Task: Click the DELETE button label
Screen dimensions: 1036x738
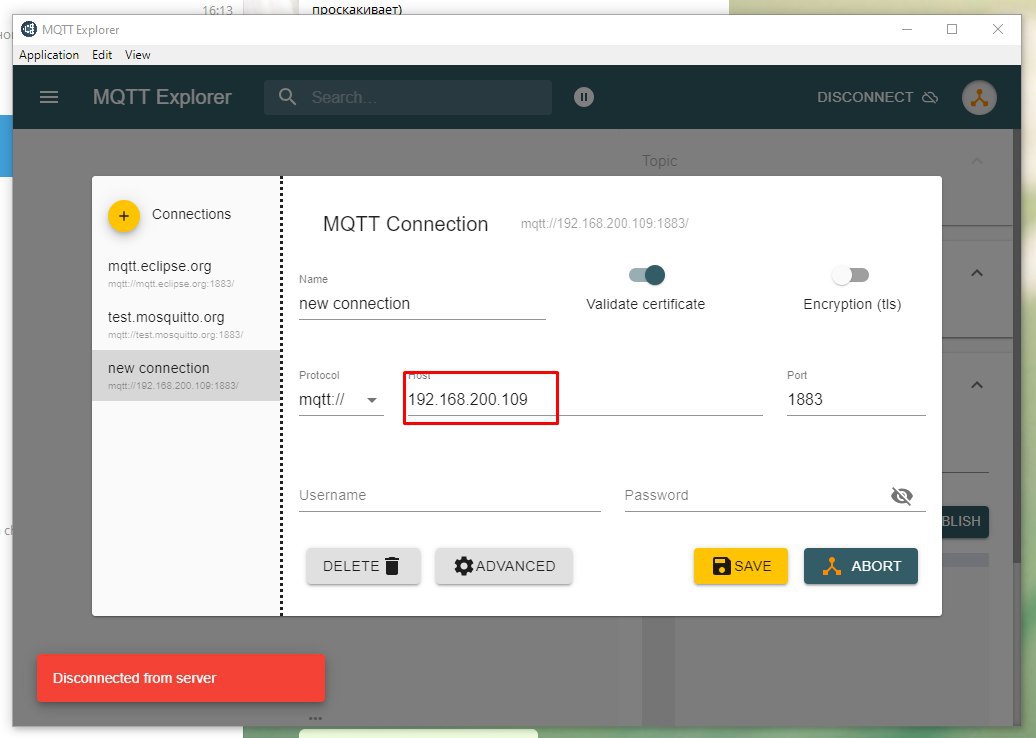Action: point(351,566)
